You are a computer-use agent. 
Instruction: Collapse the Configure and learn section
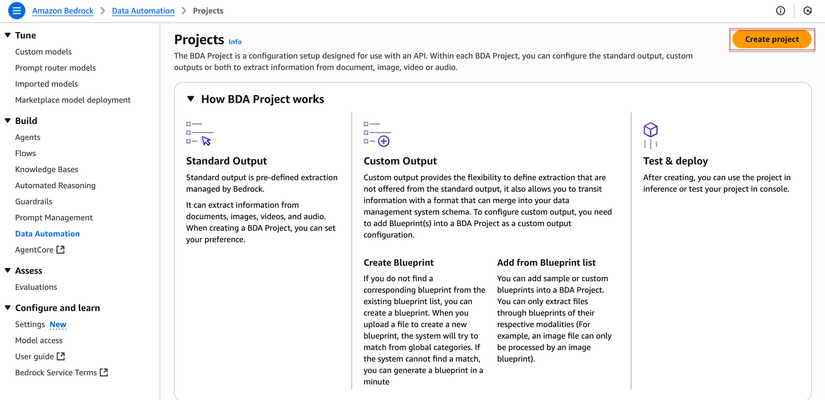click(7, 308)
